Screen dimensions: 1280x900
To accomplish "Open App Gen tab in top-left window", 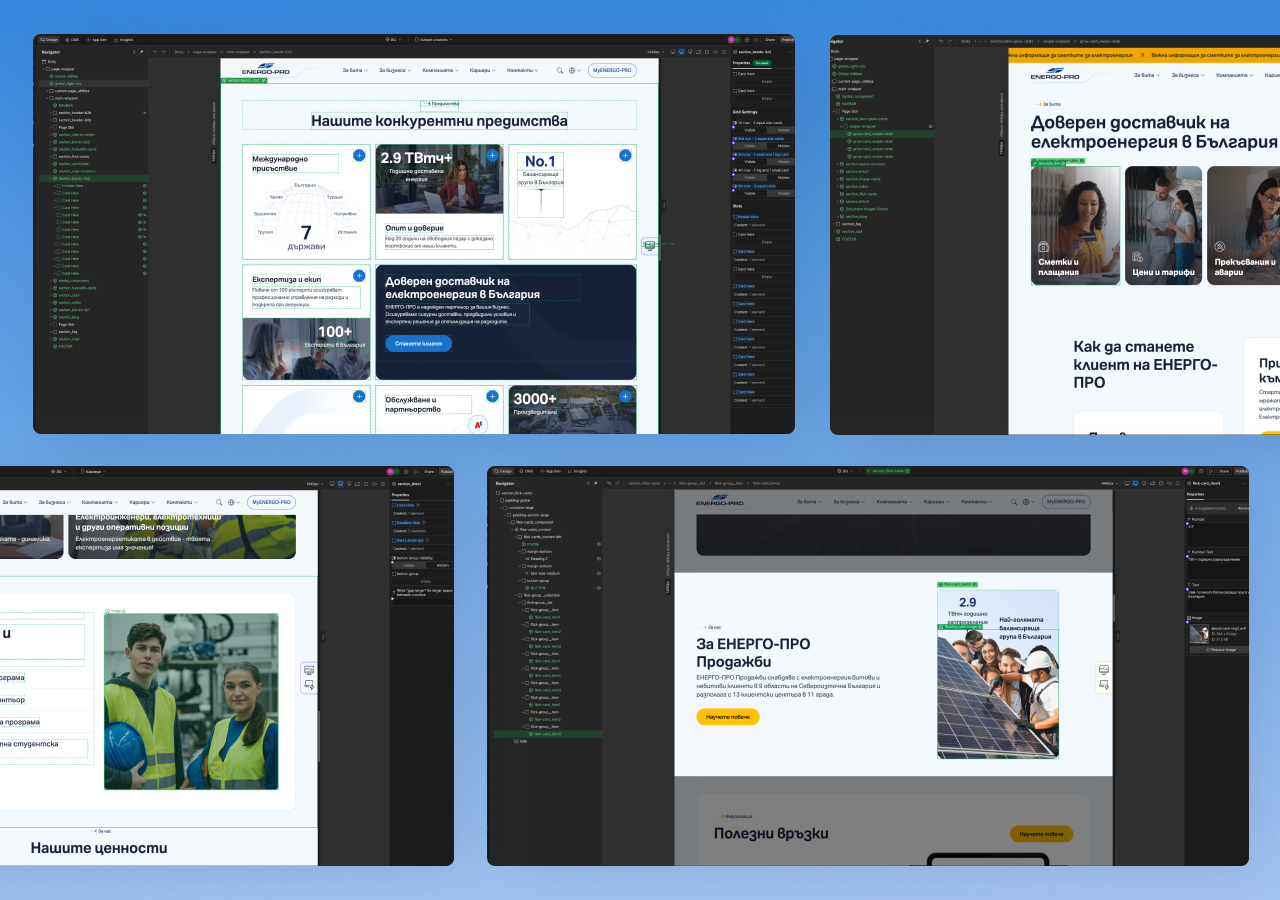I will coord(96,40).
